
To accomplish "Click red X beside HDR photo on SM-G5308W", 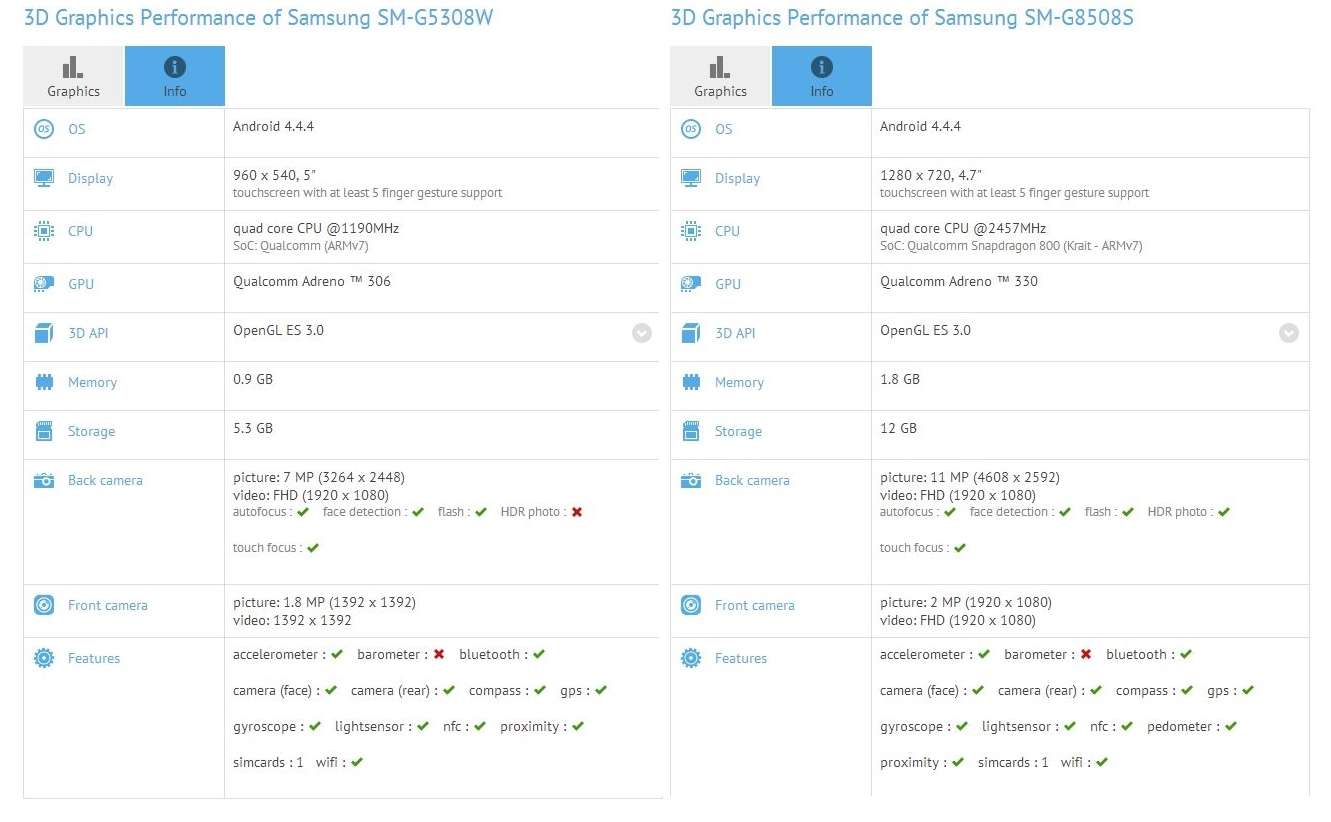I will point(577,512).
